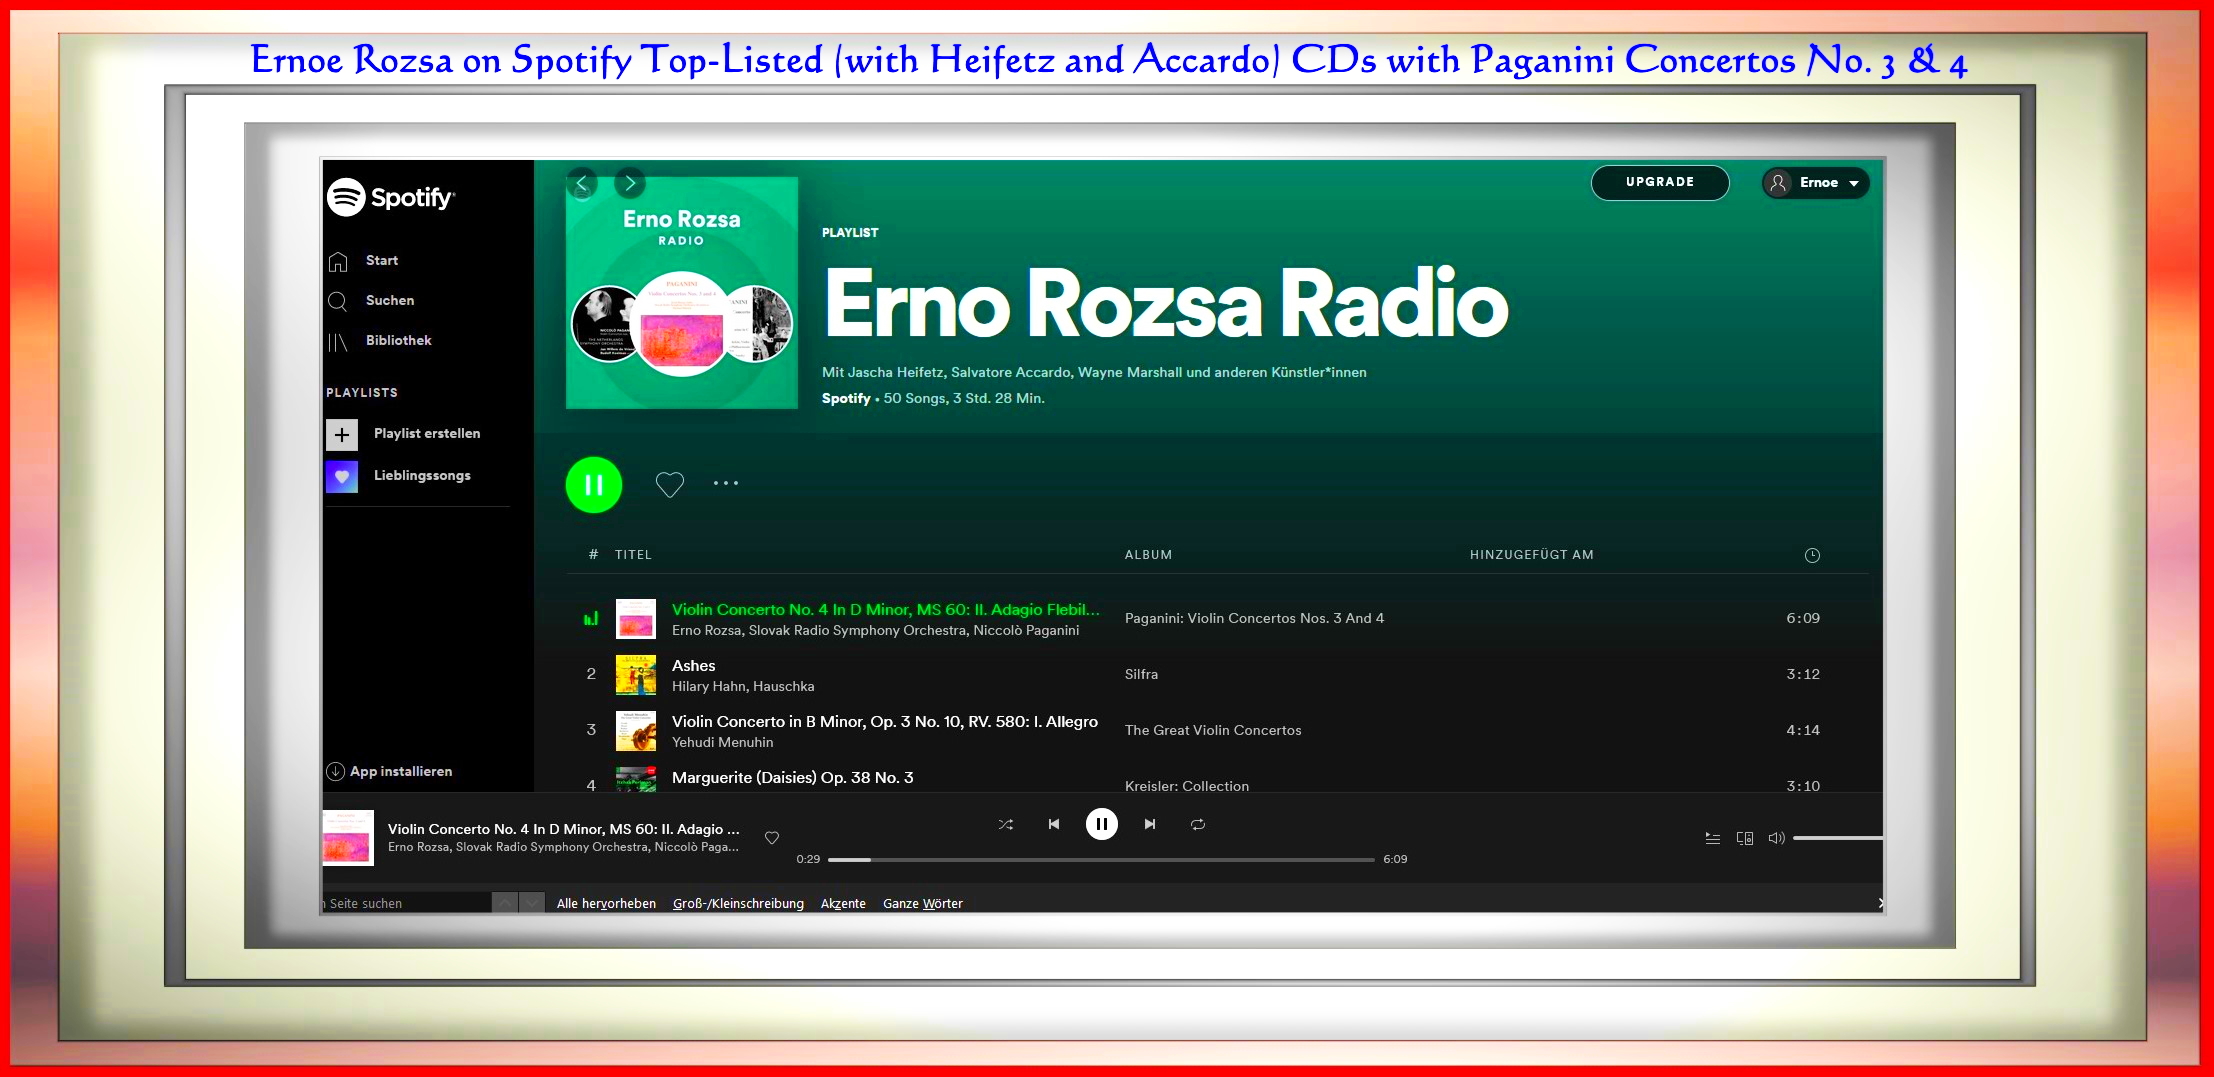Open the Ernoe user account dropdown
This screenshot has width=2214, height=1077.
(x=1815, y=183)
